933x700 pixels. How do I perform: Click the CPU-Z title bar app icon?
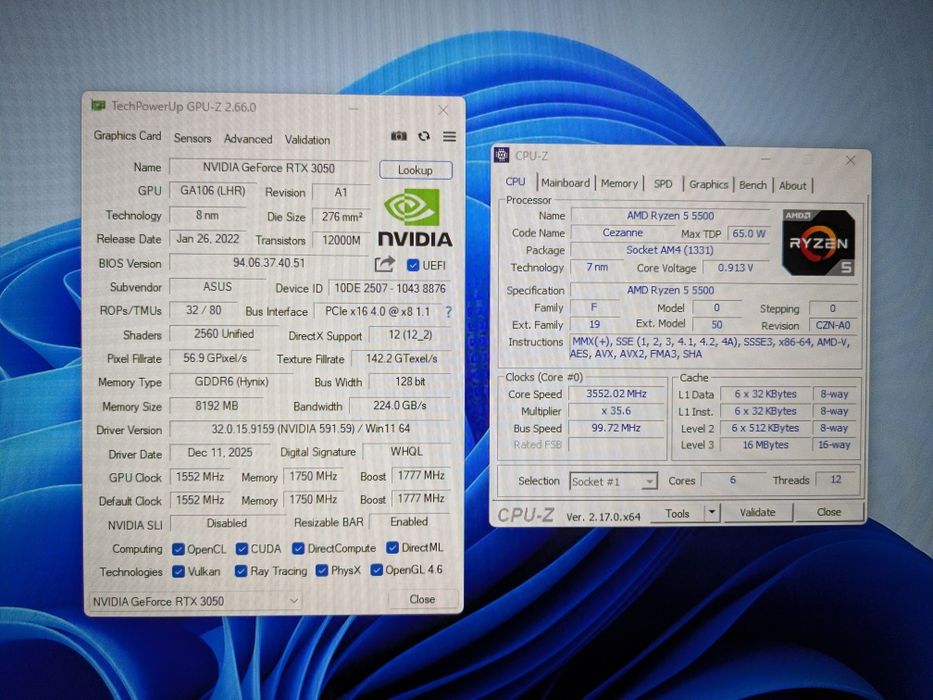point(502,155)
